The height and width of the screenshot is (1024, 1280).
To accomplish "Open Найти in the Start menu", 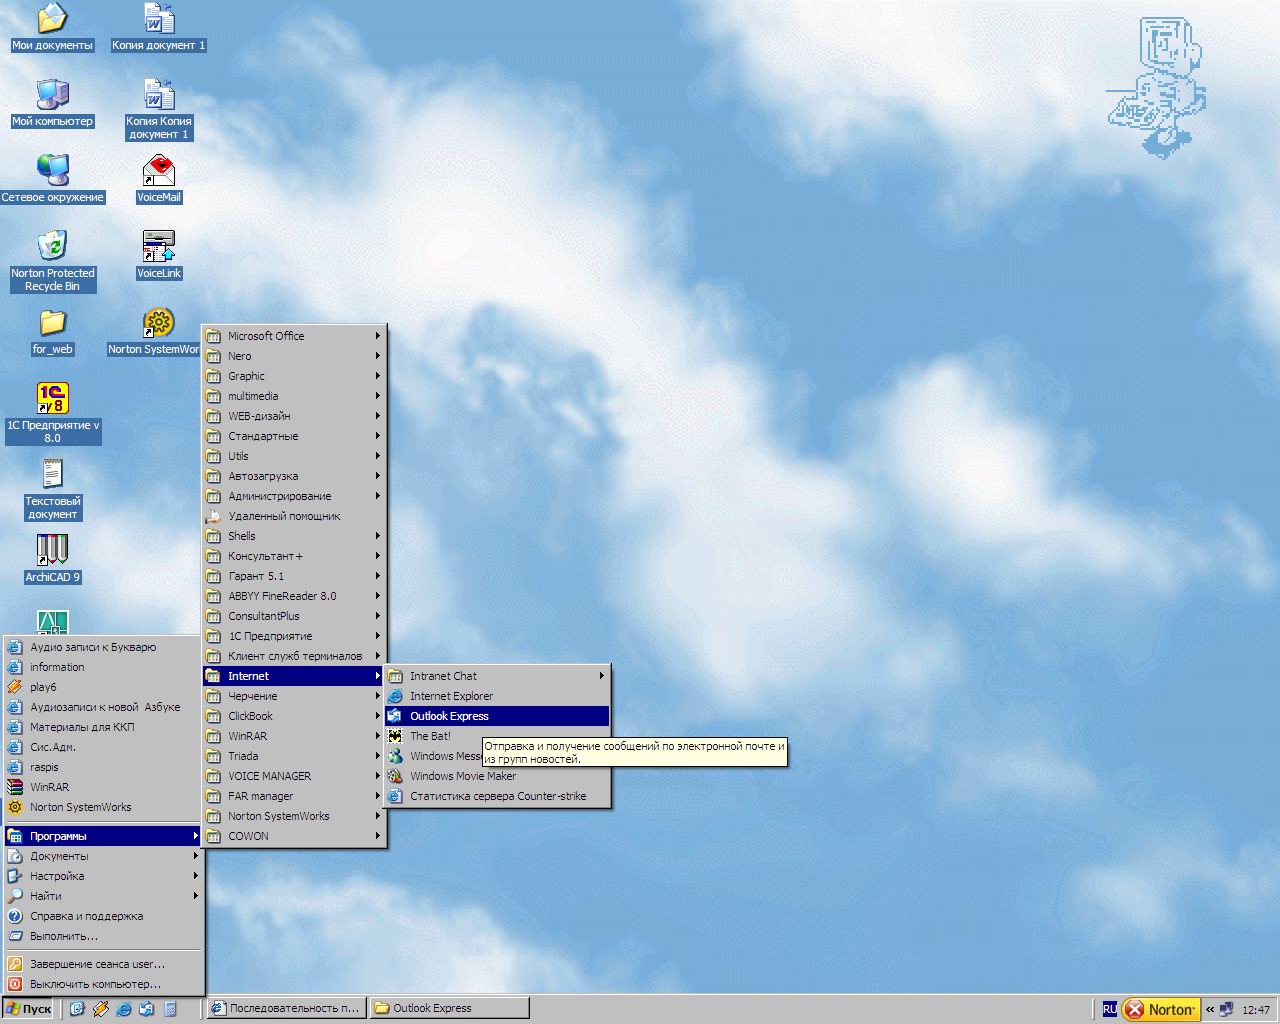I will (104, 896).
